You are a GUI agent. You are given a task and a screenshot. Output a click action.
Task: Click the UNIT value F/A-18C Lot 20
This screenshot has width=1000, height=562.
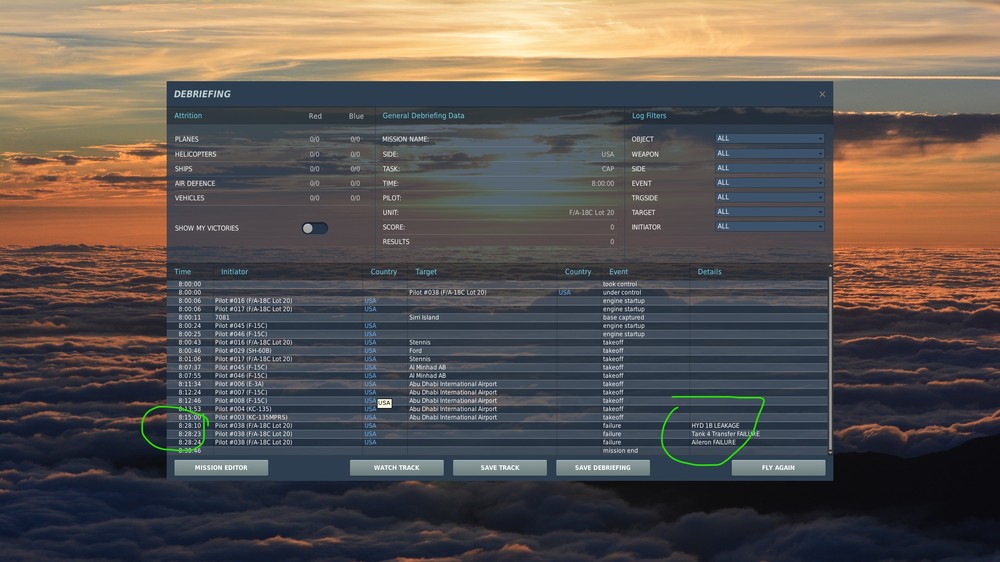(x=591, y=212)
